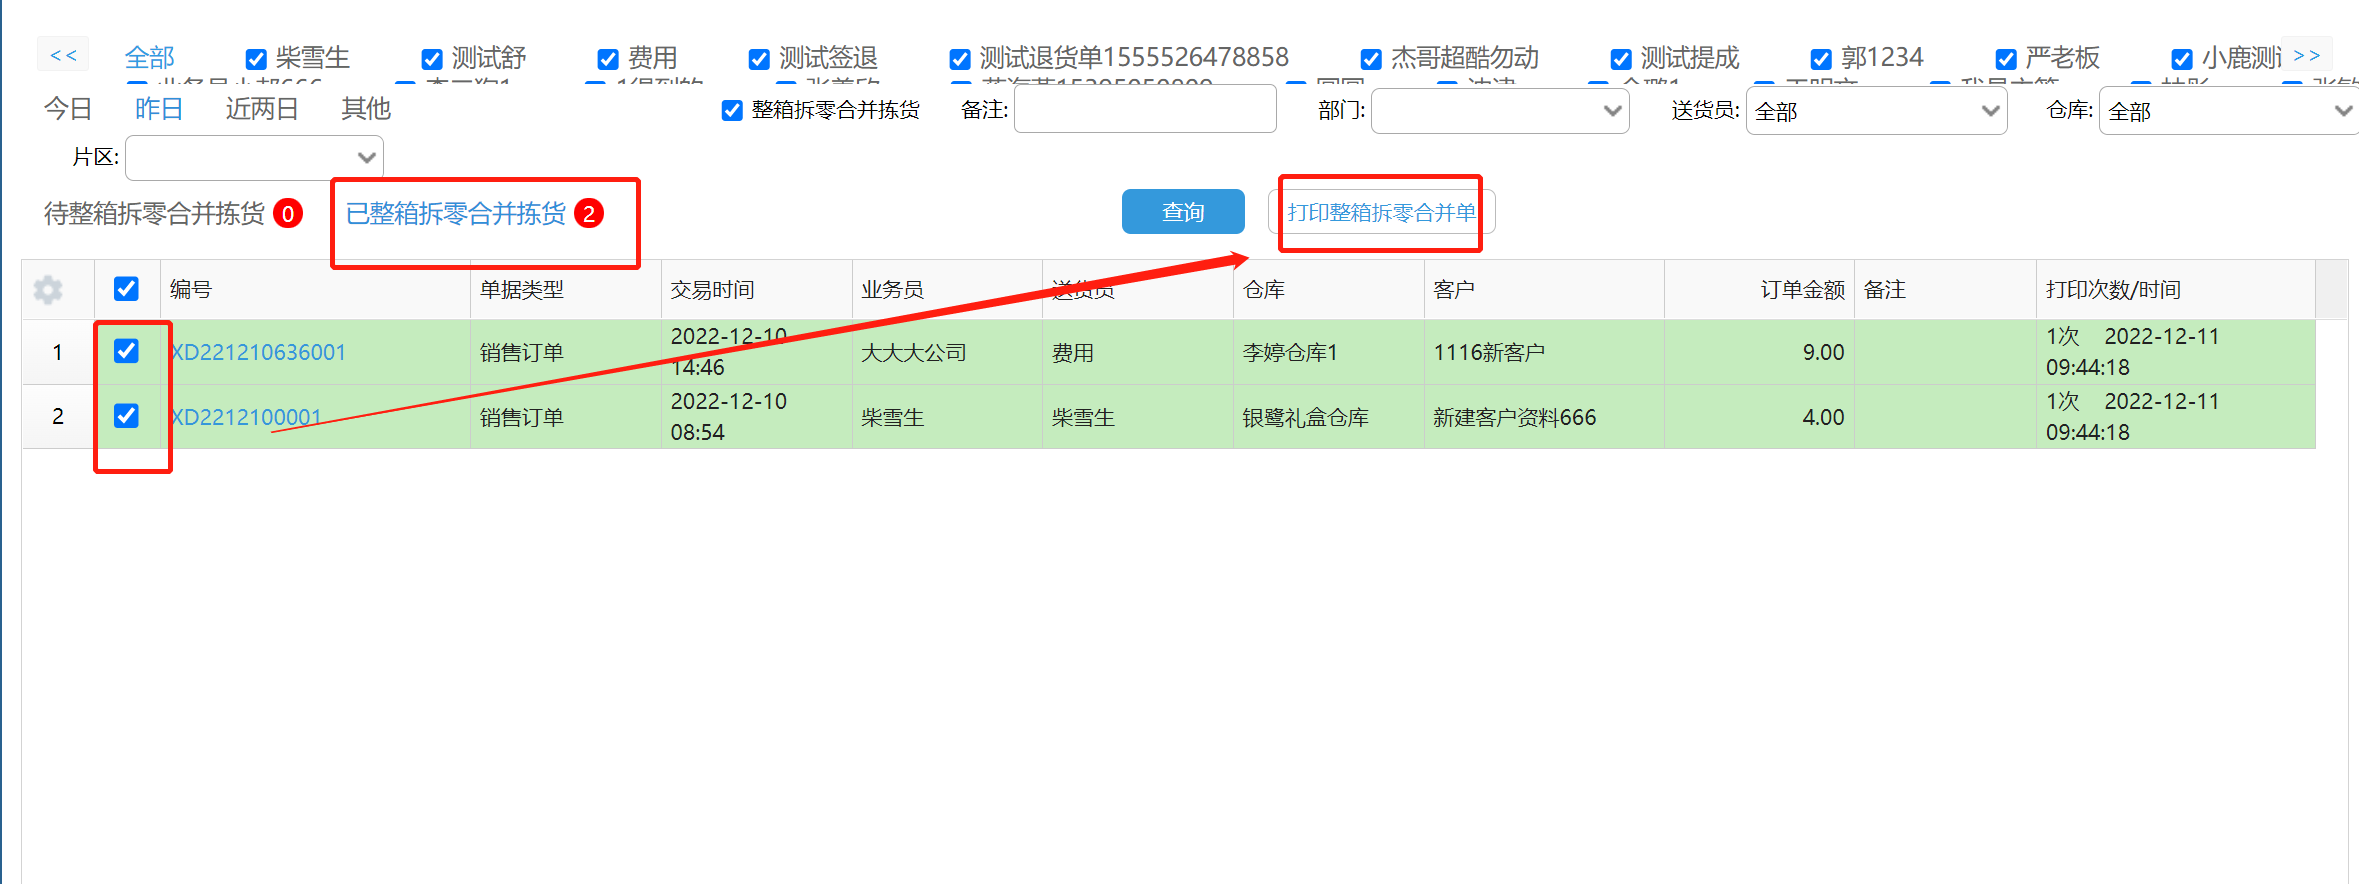Uncheck the 费用 salesperson checkbox
This screenshot has height=884, width=2359.
click(608, 59)
